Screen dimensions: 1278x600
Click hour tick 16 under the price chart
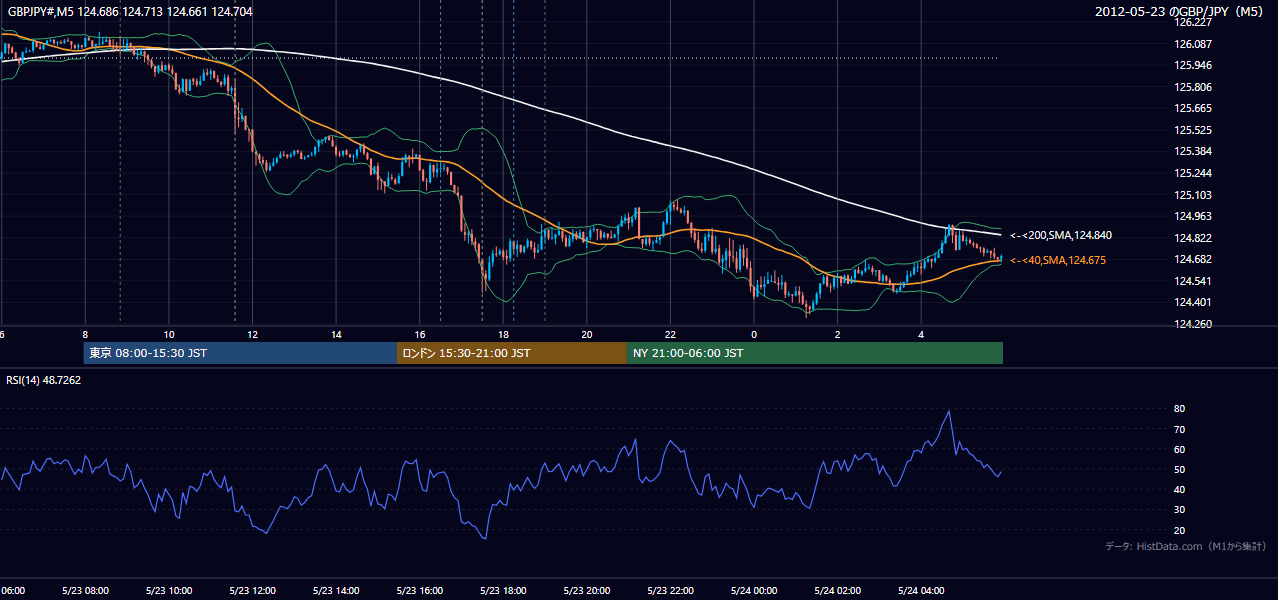coord(420,334)
